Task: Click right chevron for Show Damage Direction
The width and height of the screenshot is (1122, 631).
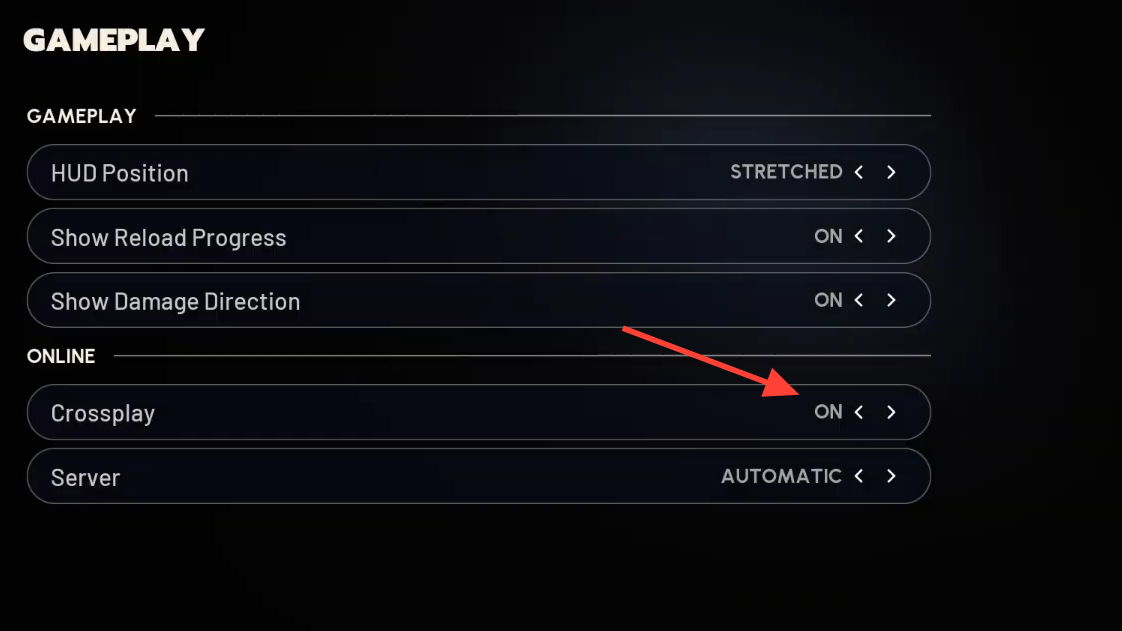Action: tap(891, 300)
